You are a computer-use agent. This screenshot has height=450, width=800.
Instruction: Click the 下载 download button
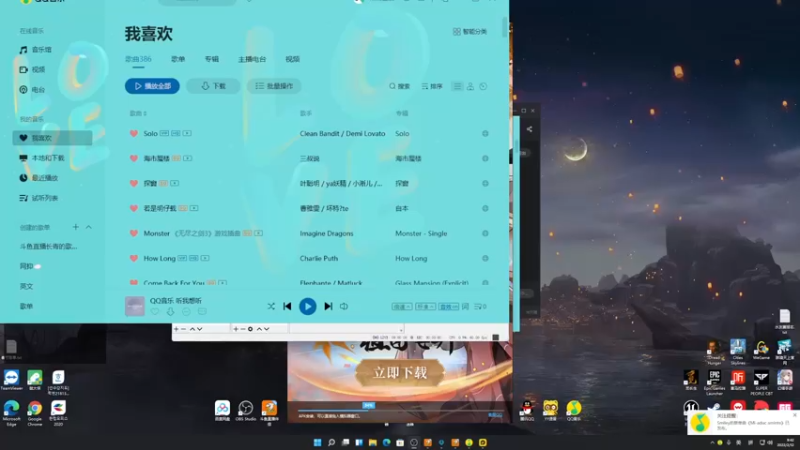click(x=213, y=86)
